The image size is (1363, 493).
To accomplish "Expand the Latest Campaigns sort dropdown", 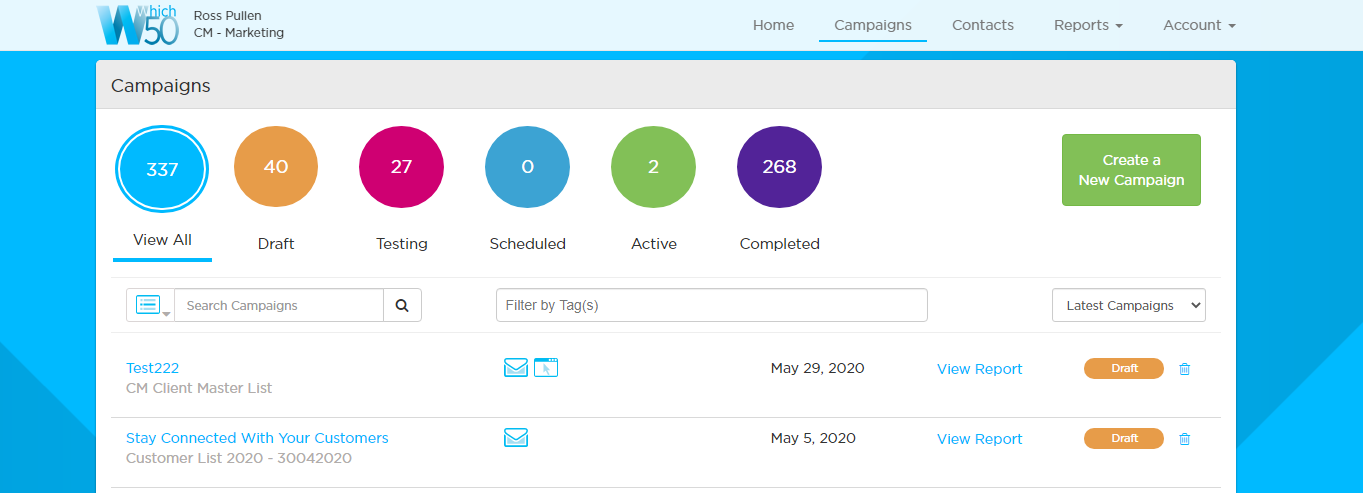I will [1128, 306].
